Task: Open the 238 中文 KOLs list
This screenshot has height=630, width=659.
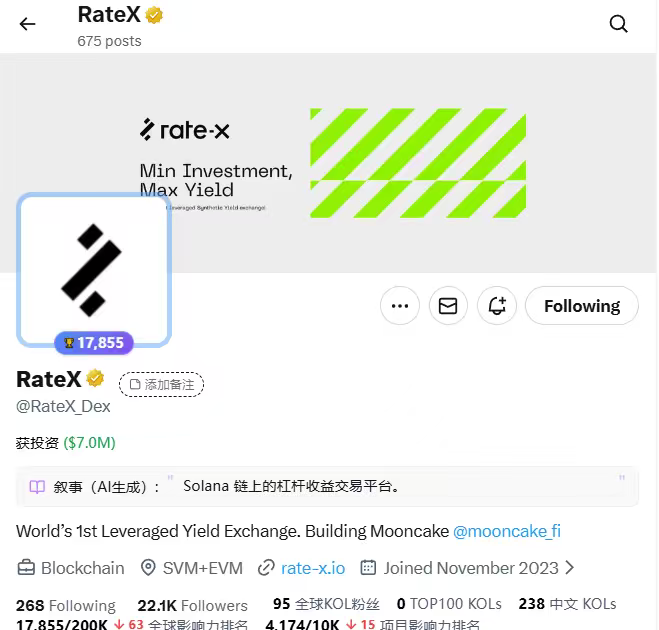Action: (567, 604)
